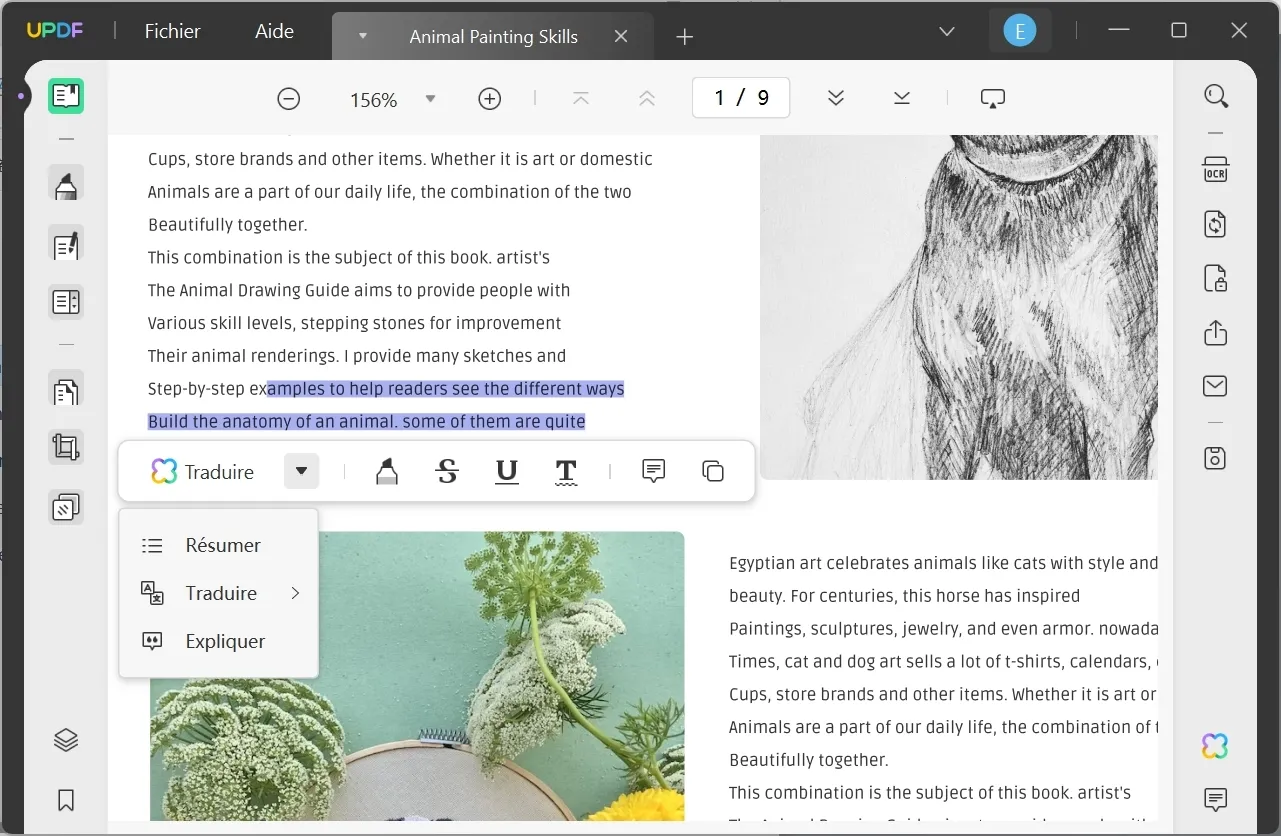Image resolution: width=1281 pixels, height=836 pixels.
Task: Open the Bookmarks panel icon
Action: tap(66, 800)
